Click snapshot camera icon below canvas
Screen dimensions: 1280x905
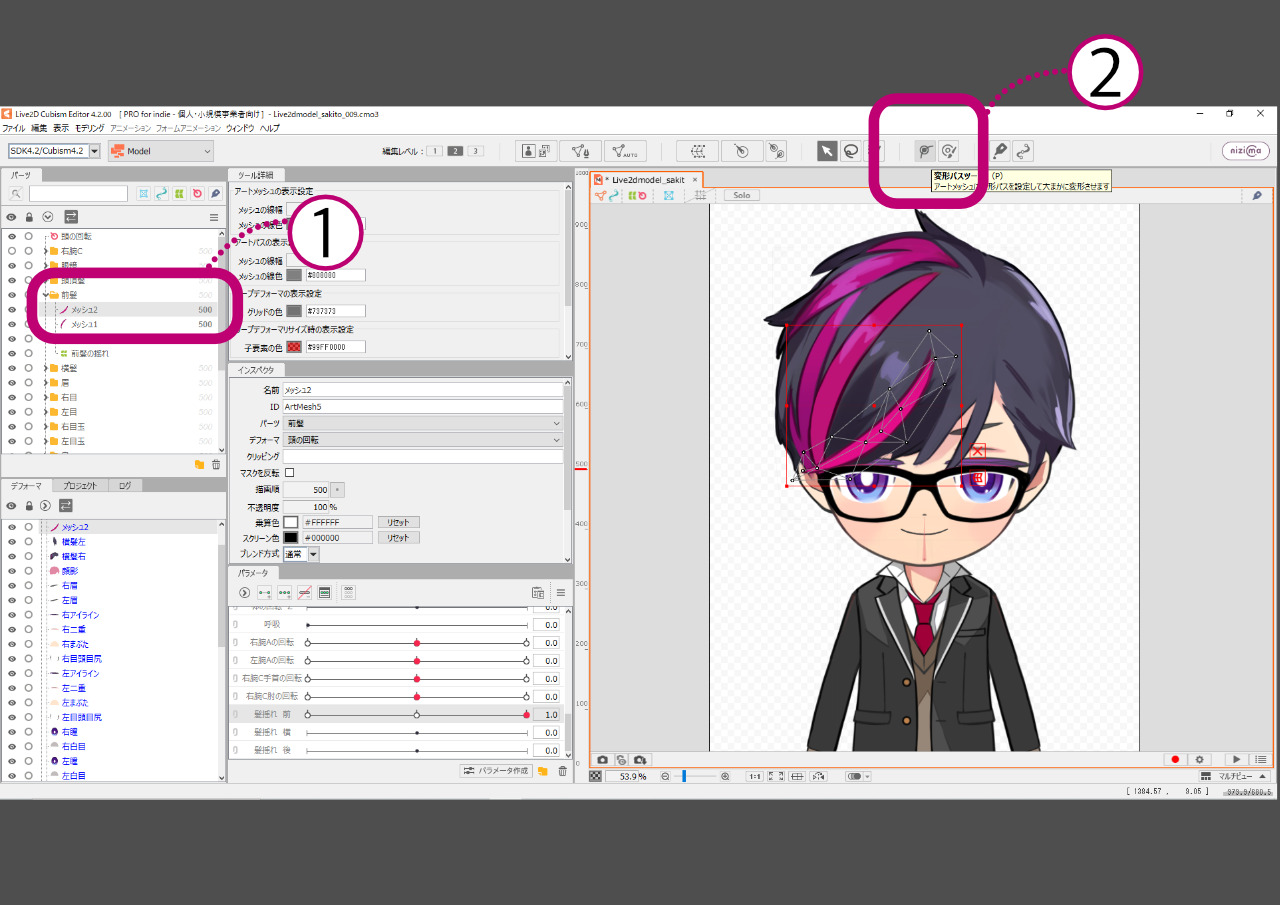click(603, 760)
